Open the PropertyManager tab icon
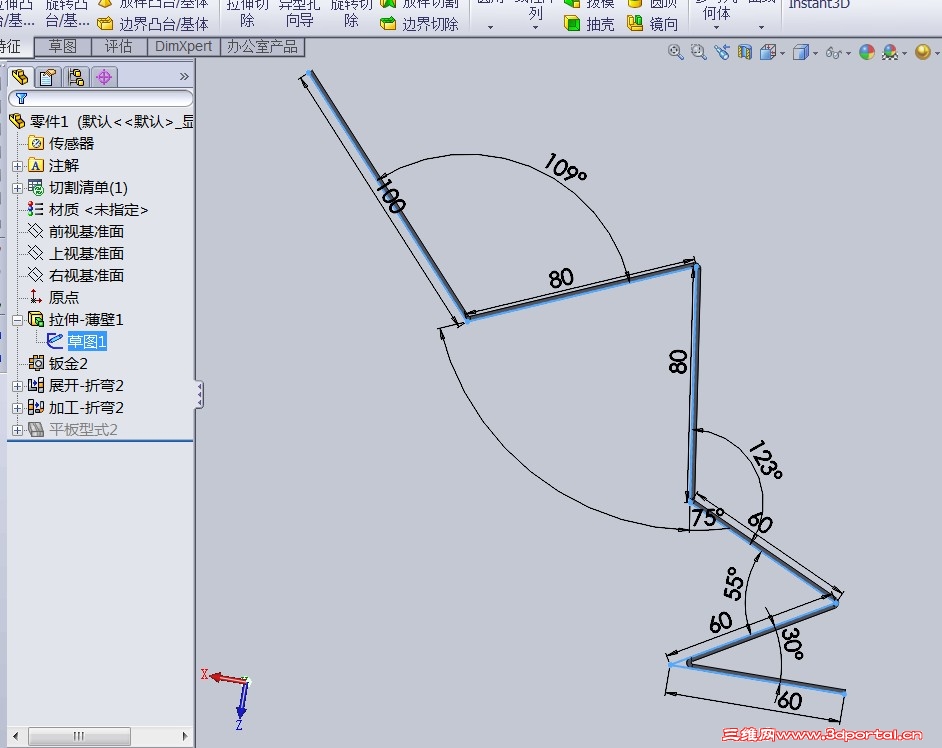Viewport: 942px width, 748px height. [47, 77]
